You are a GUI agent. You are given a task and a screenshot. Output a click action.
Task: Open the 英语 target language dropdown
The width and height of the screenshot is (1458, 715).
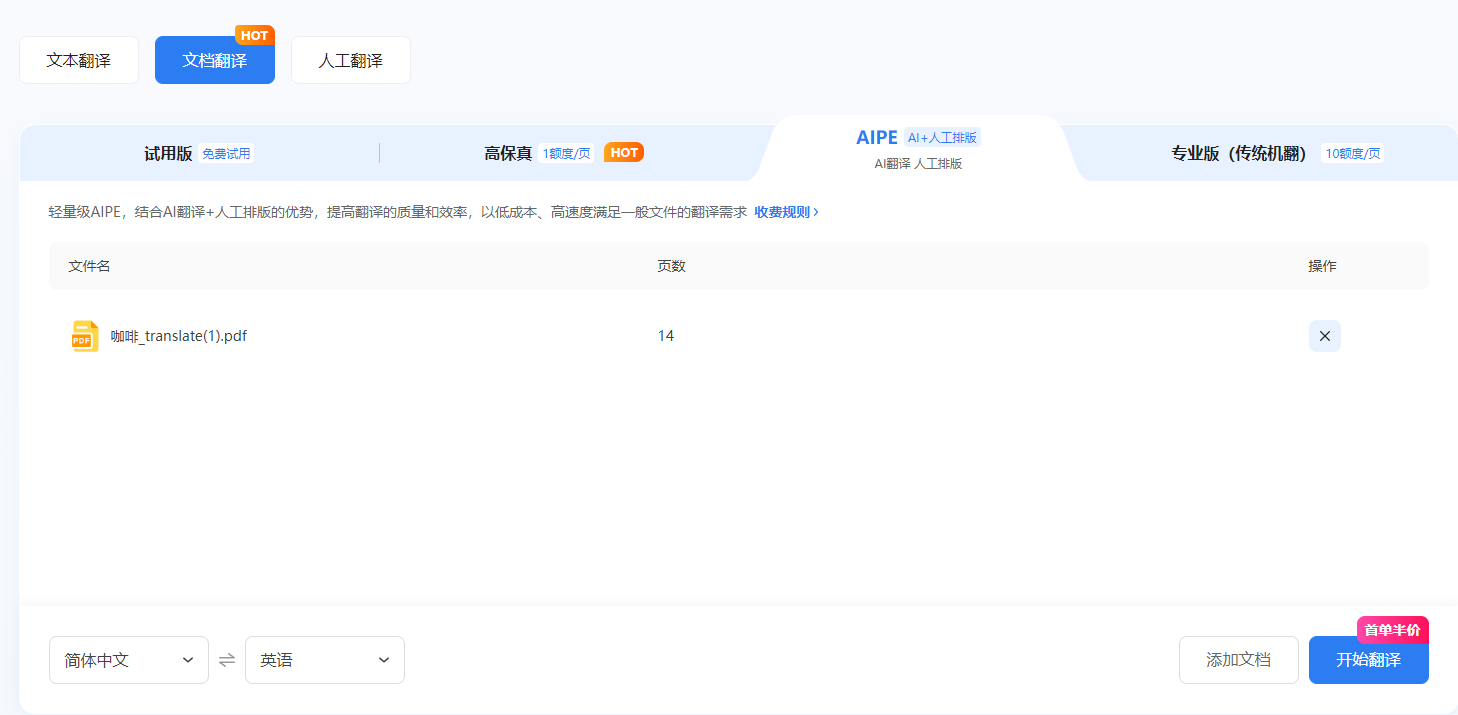click(x=325, y=660)
